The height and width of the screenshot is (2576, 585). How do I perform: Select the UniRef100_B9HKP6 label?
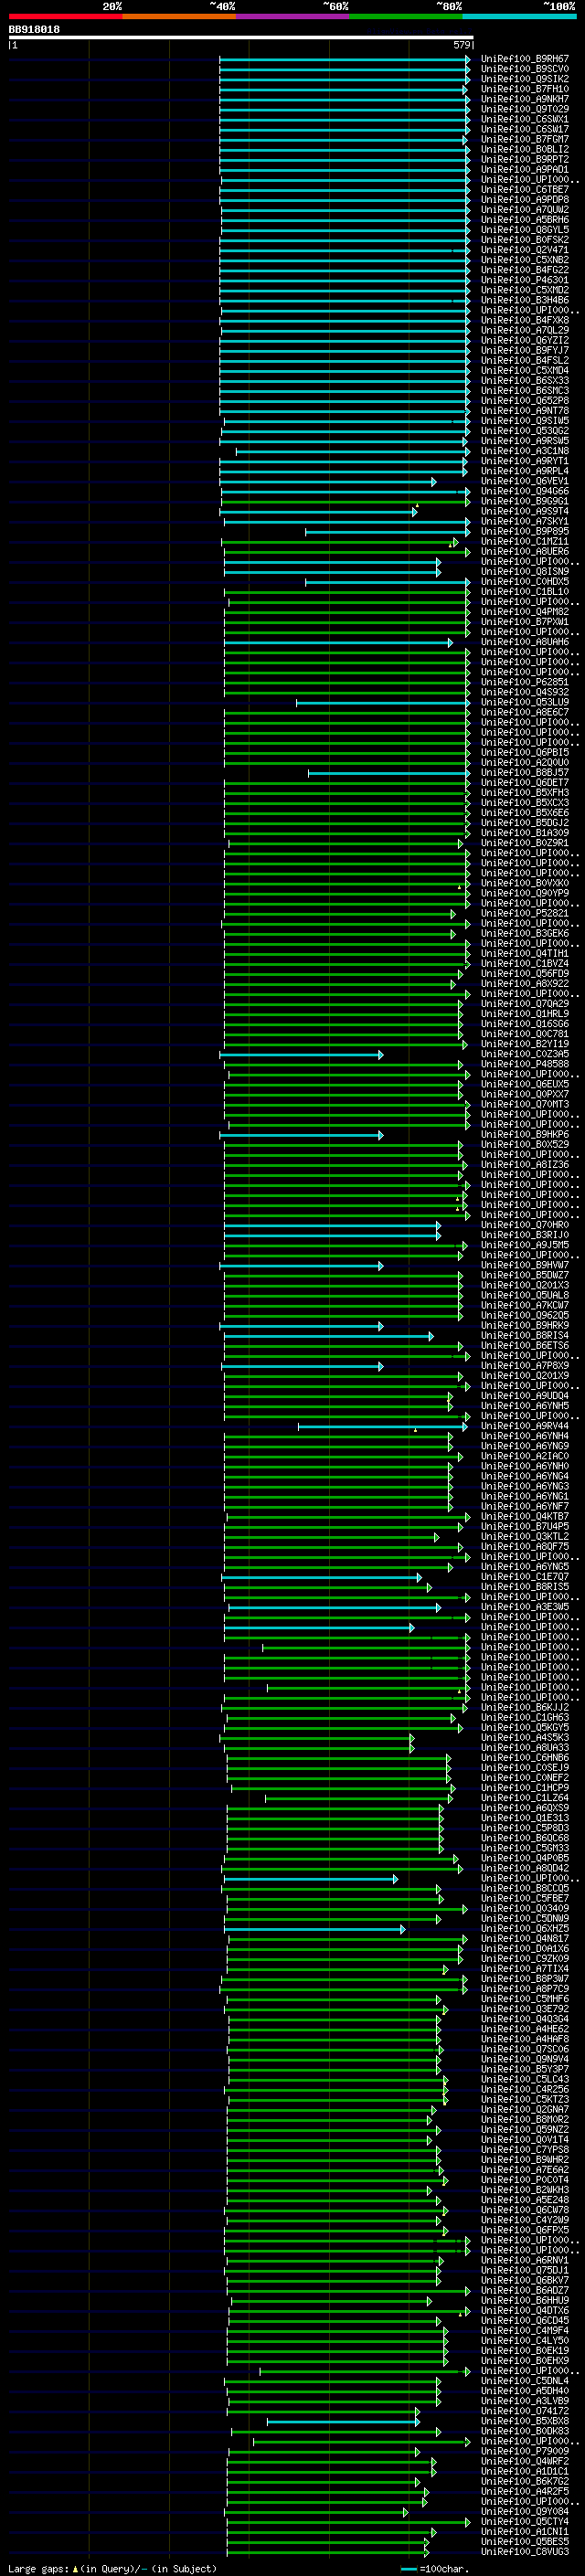(x=525, y=1135)
